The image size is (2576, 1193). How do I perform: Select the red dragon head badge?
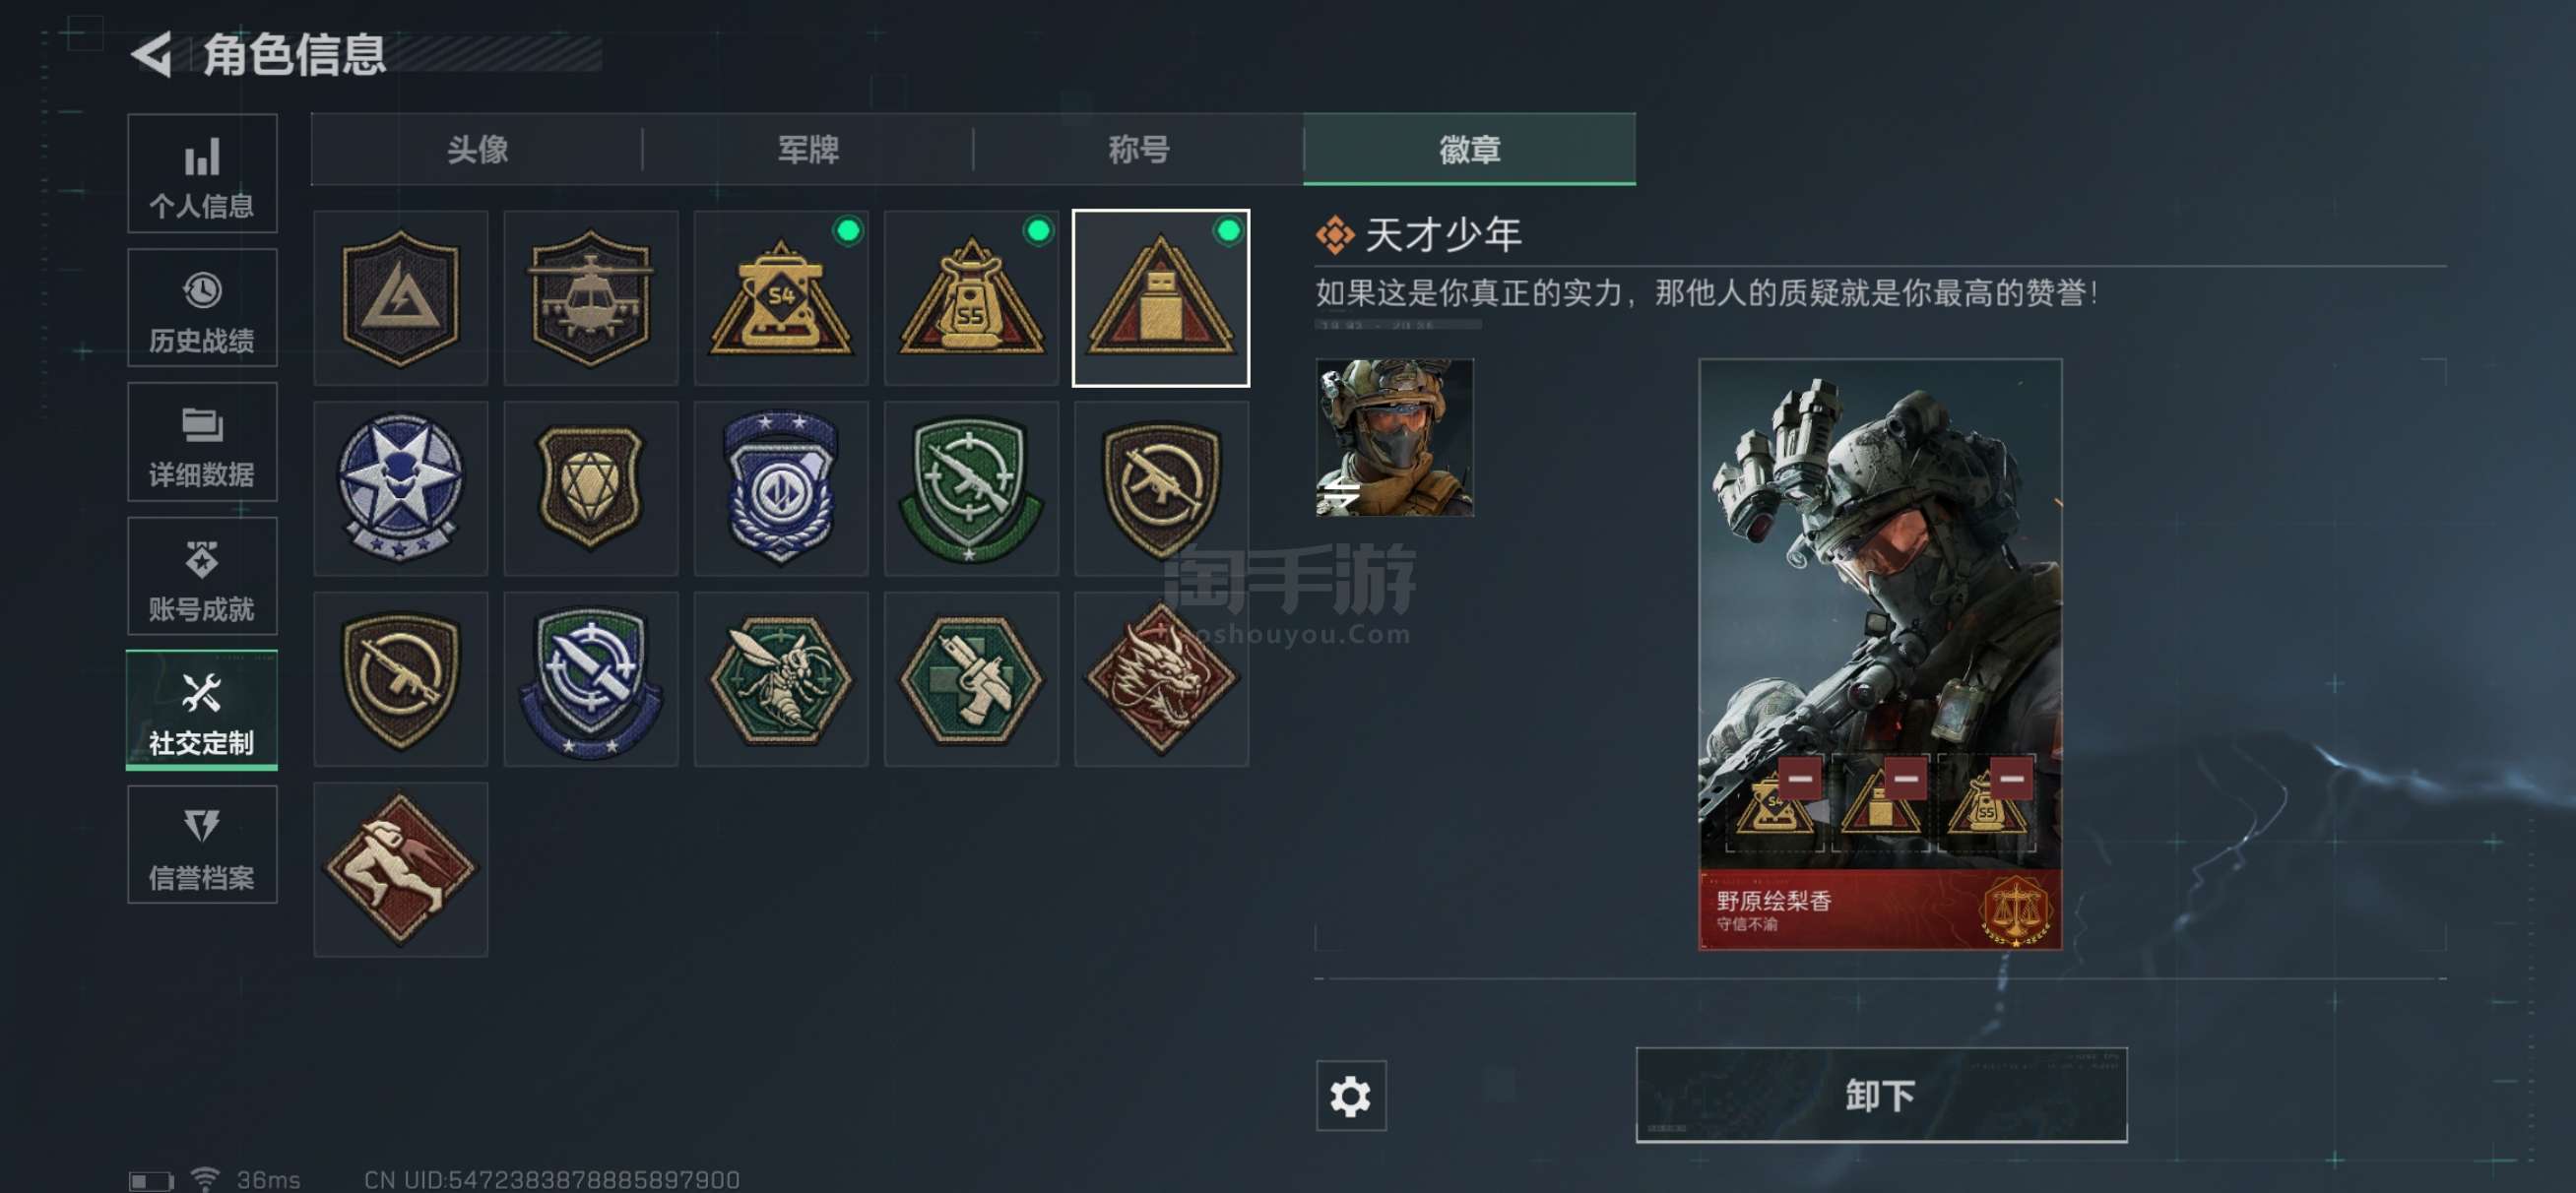[x=1161, y=679]
